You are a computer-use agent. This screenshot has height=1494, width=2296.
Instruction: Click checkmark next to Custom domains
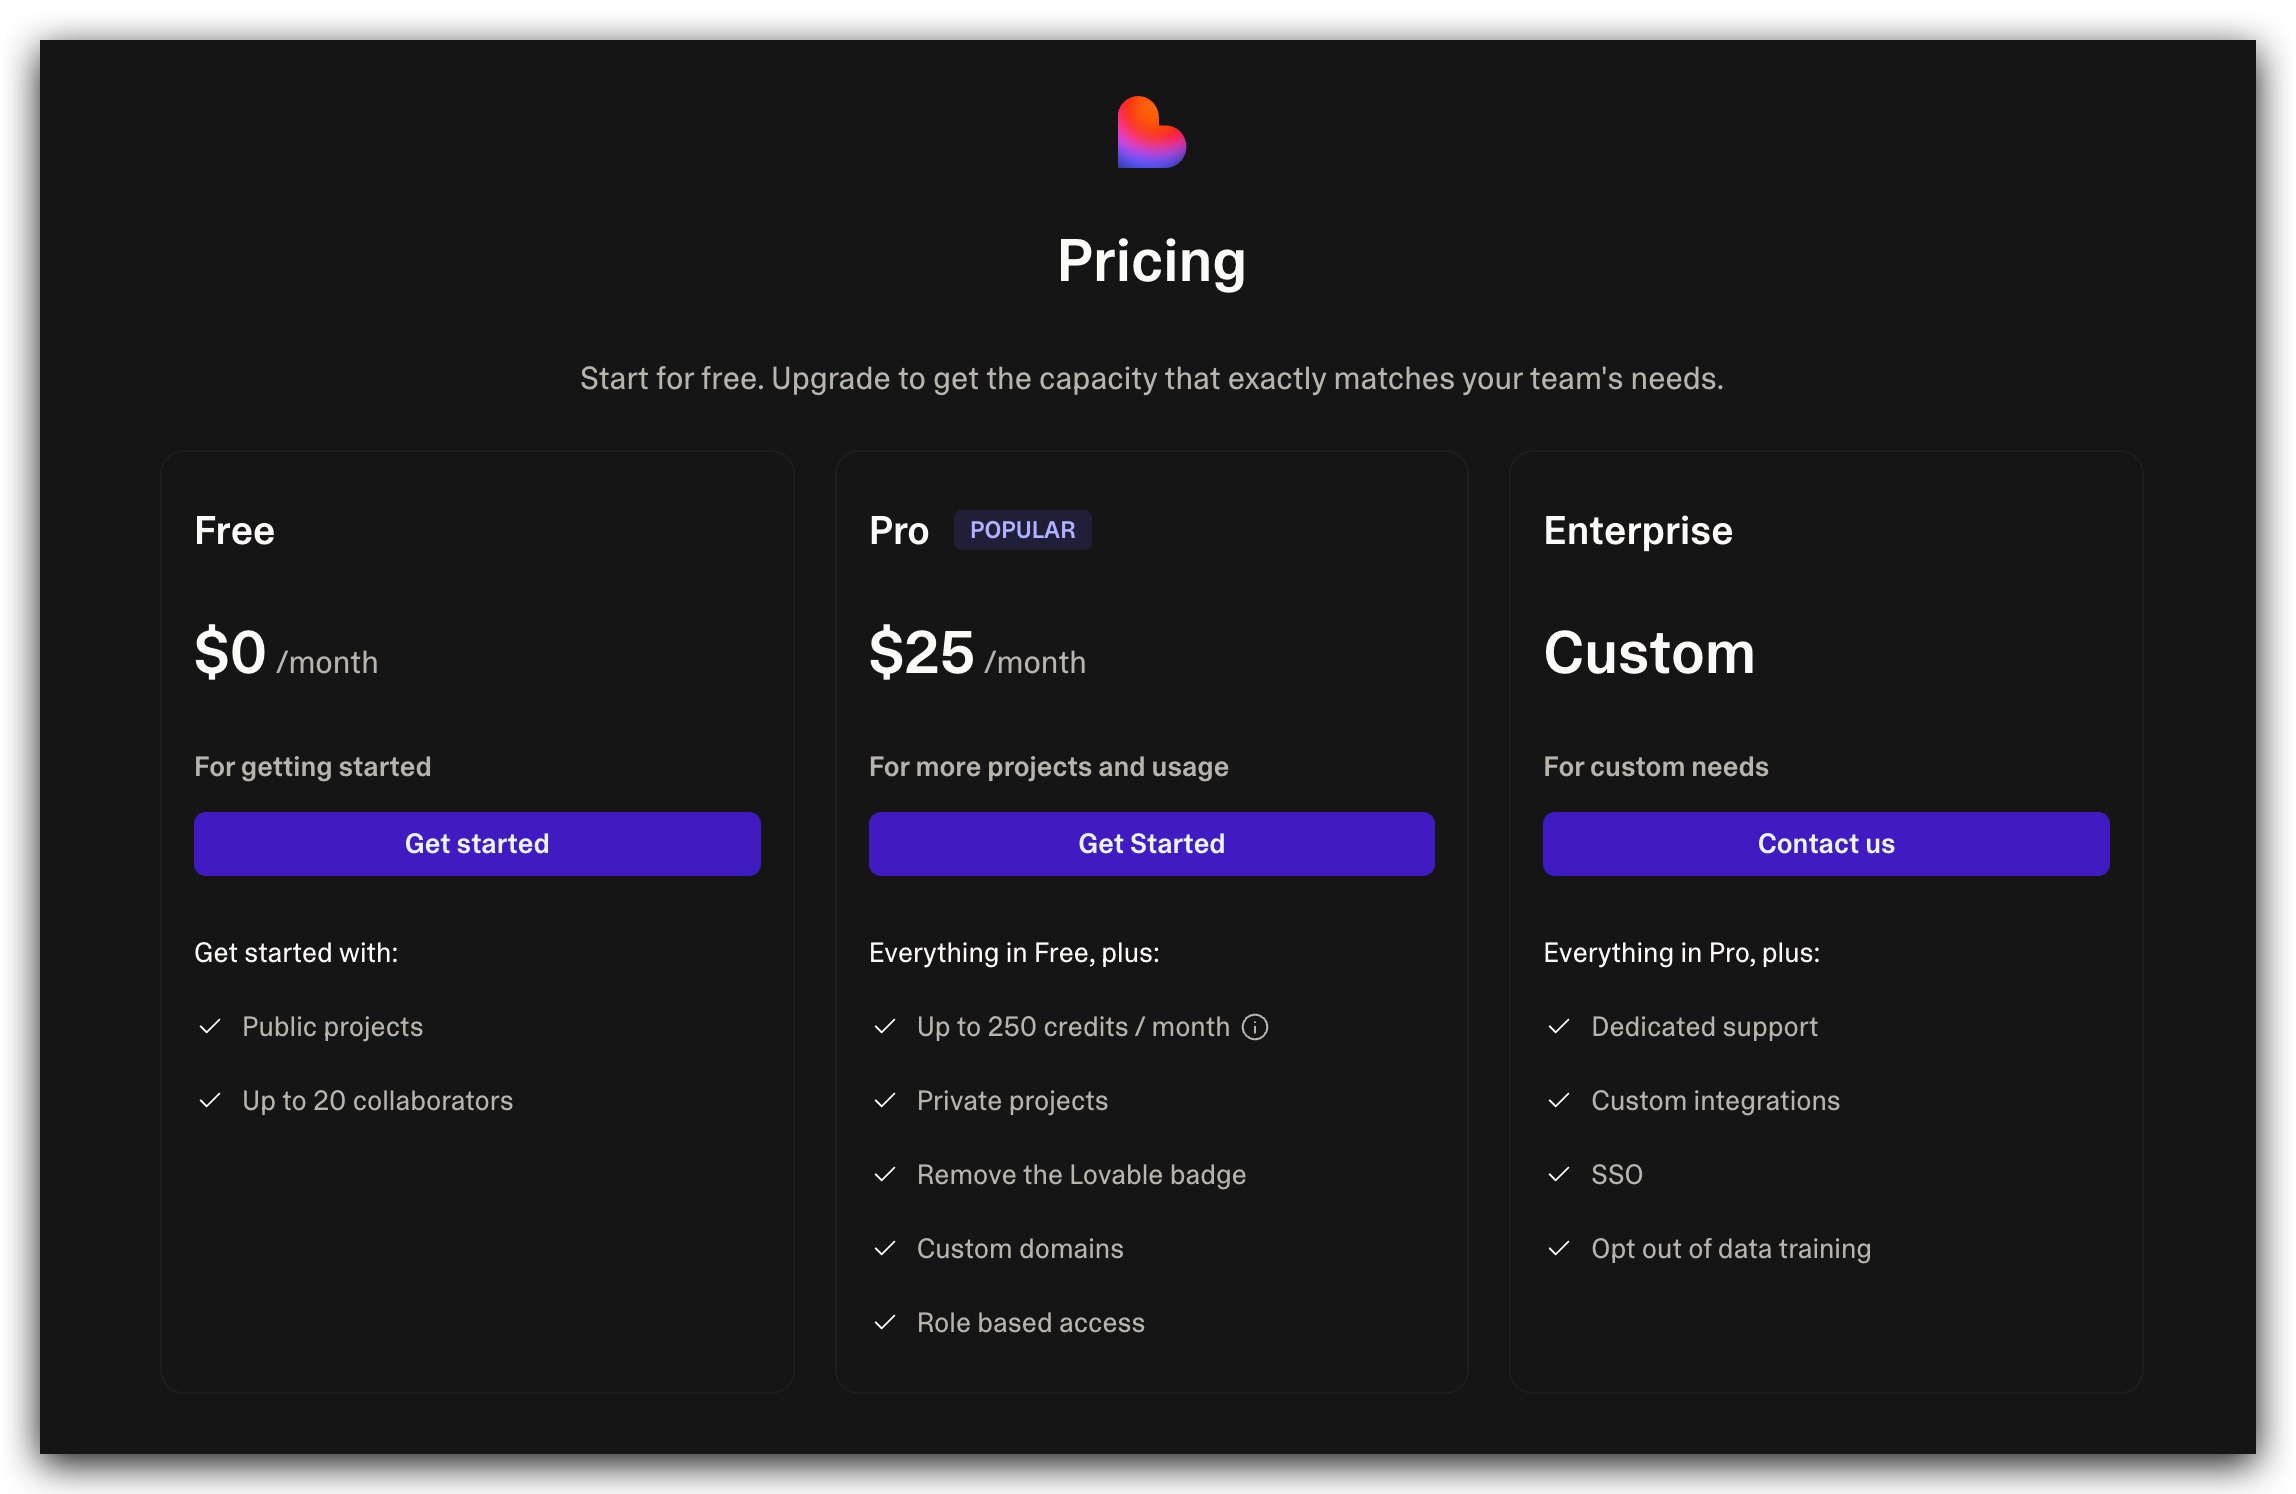(885, 1249)
